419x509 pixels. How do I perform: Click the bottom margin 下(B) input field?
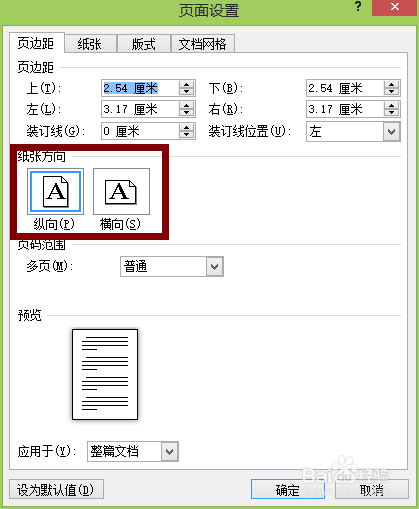tap(345, 88)
